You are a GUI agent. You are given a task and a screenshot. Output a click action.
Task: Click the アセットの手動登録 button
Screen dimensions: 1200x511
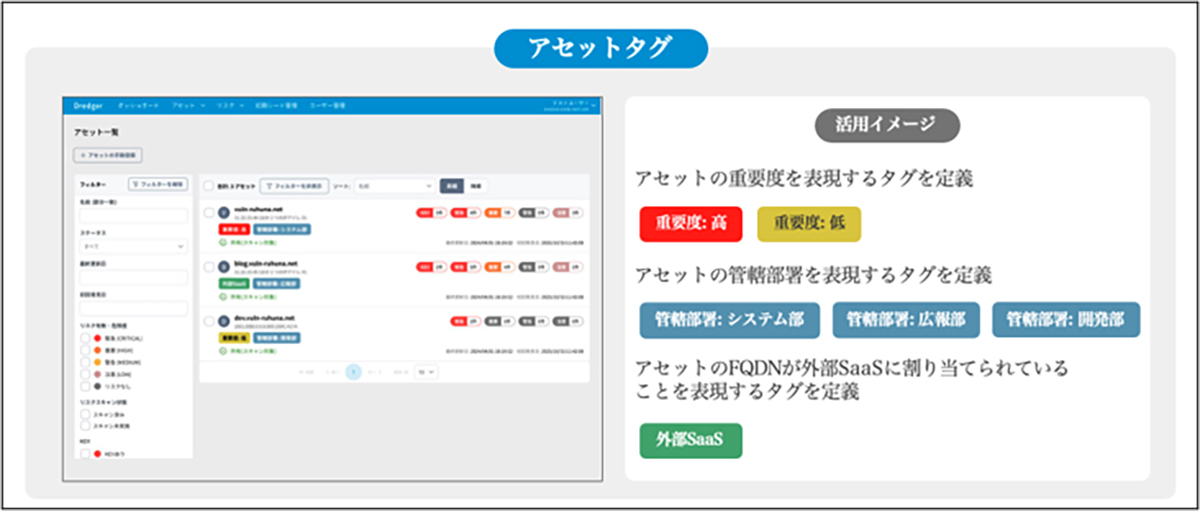coord(106,155)
